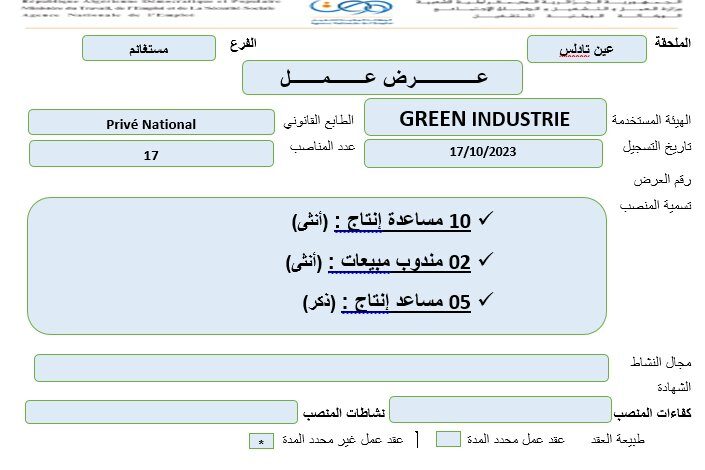Click the 'عرض عمل' title box
Screen dimensions: 705x470
pos(382,77)
